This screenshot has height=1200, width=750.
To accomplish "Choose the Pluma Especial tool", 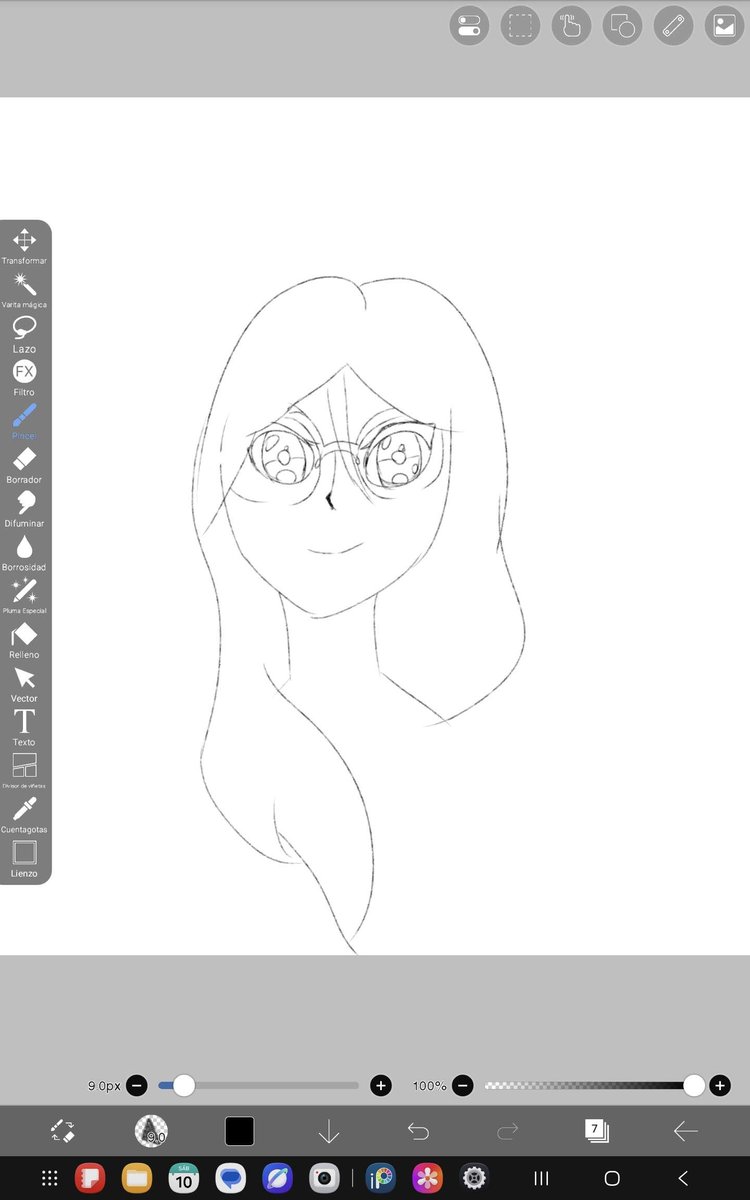I will (24, 596).
